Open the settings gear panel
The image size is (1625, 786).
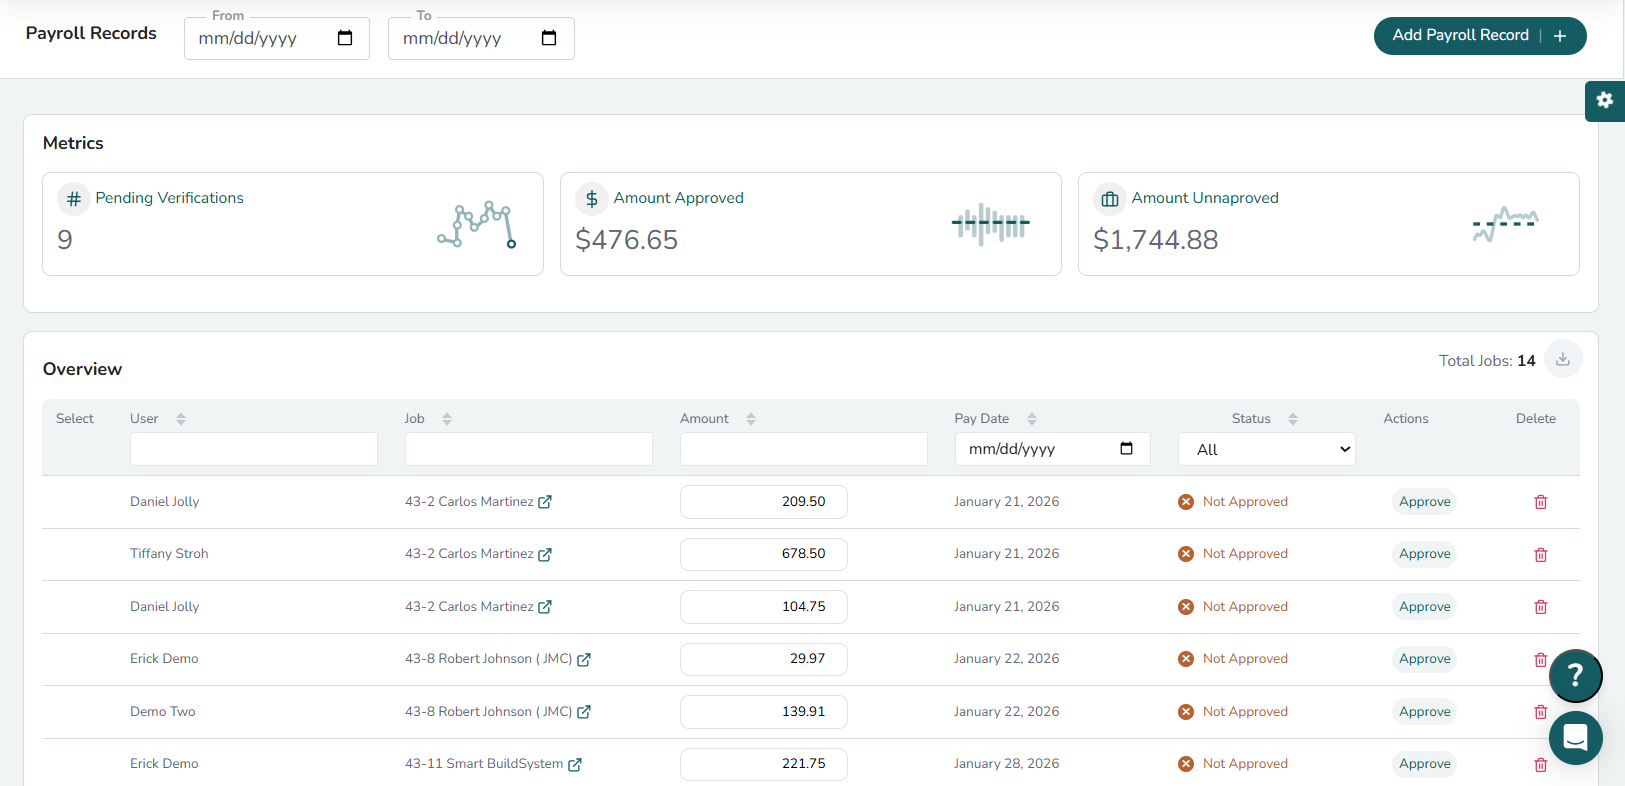click(1604, 101)
